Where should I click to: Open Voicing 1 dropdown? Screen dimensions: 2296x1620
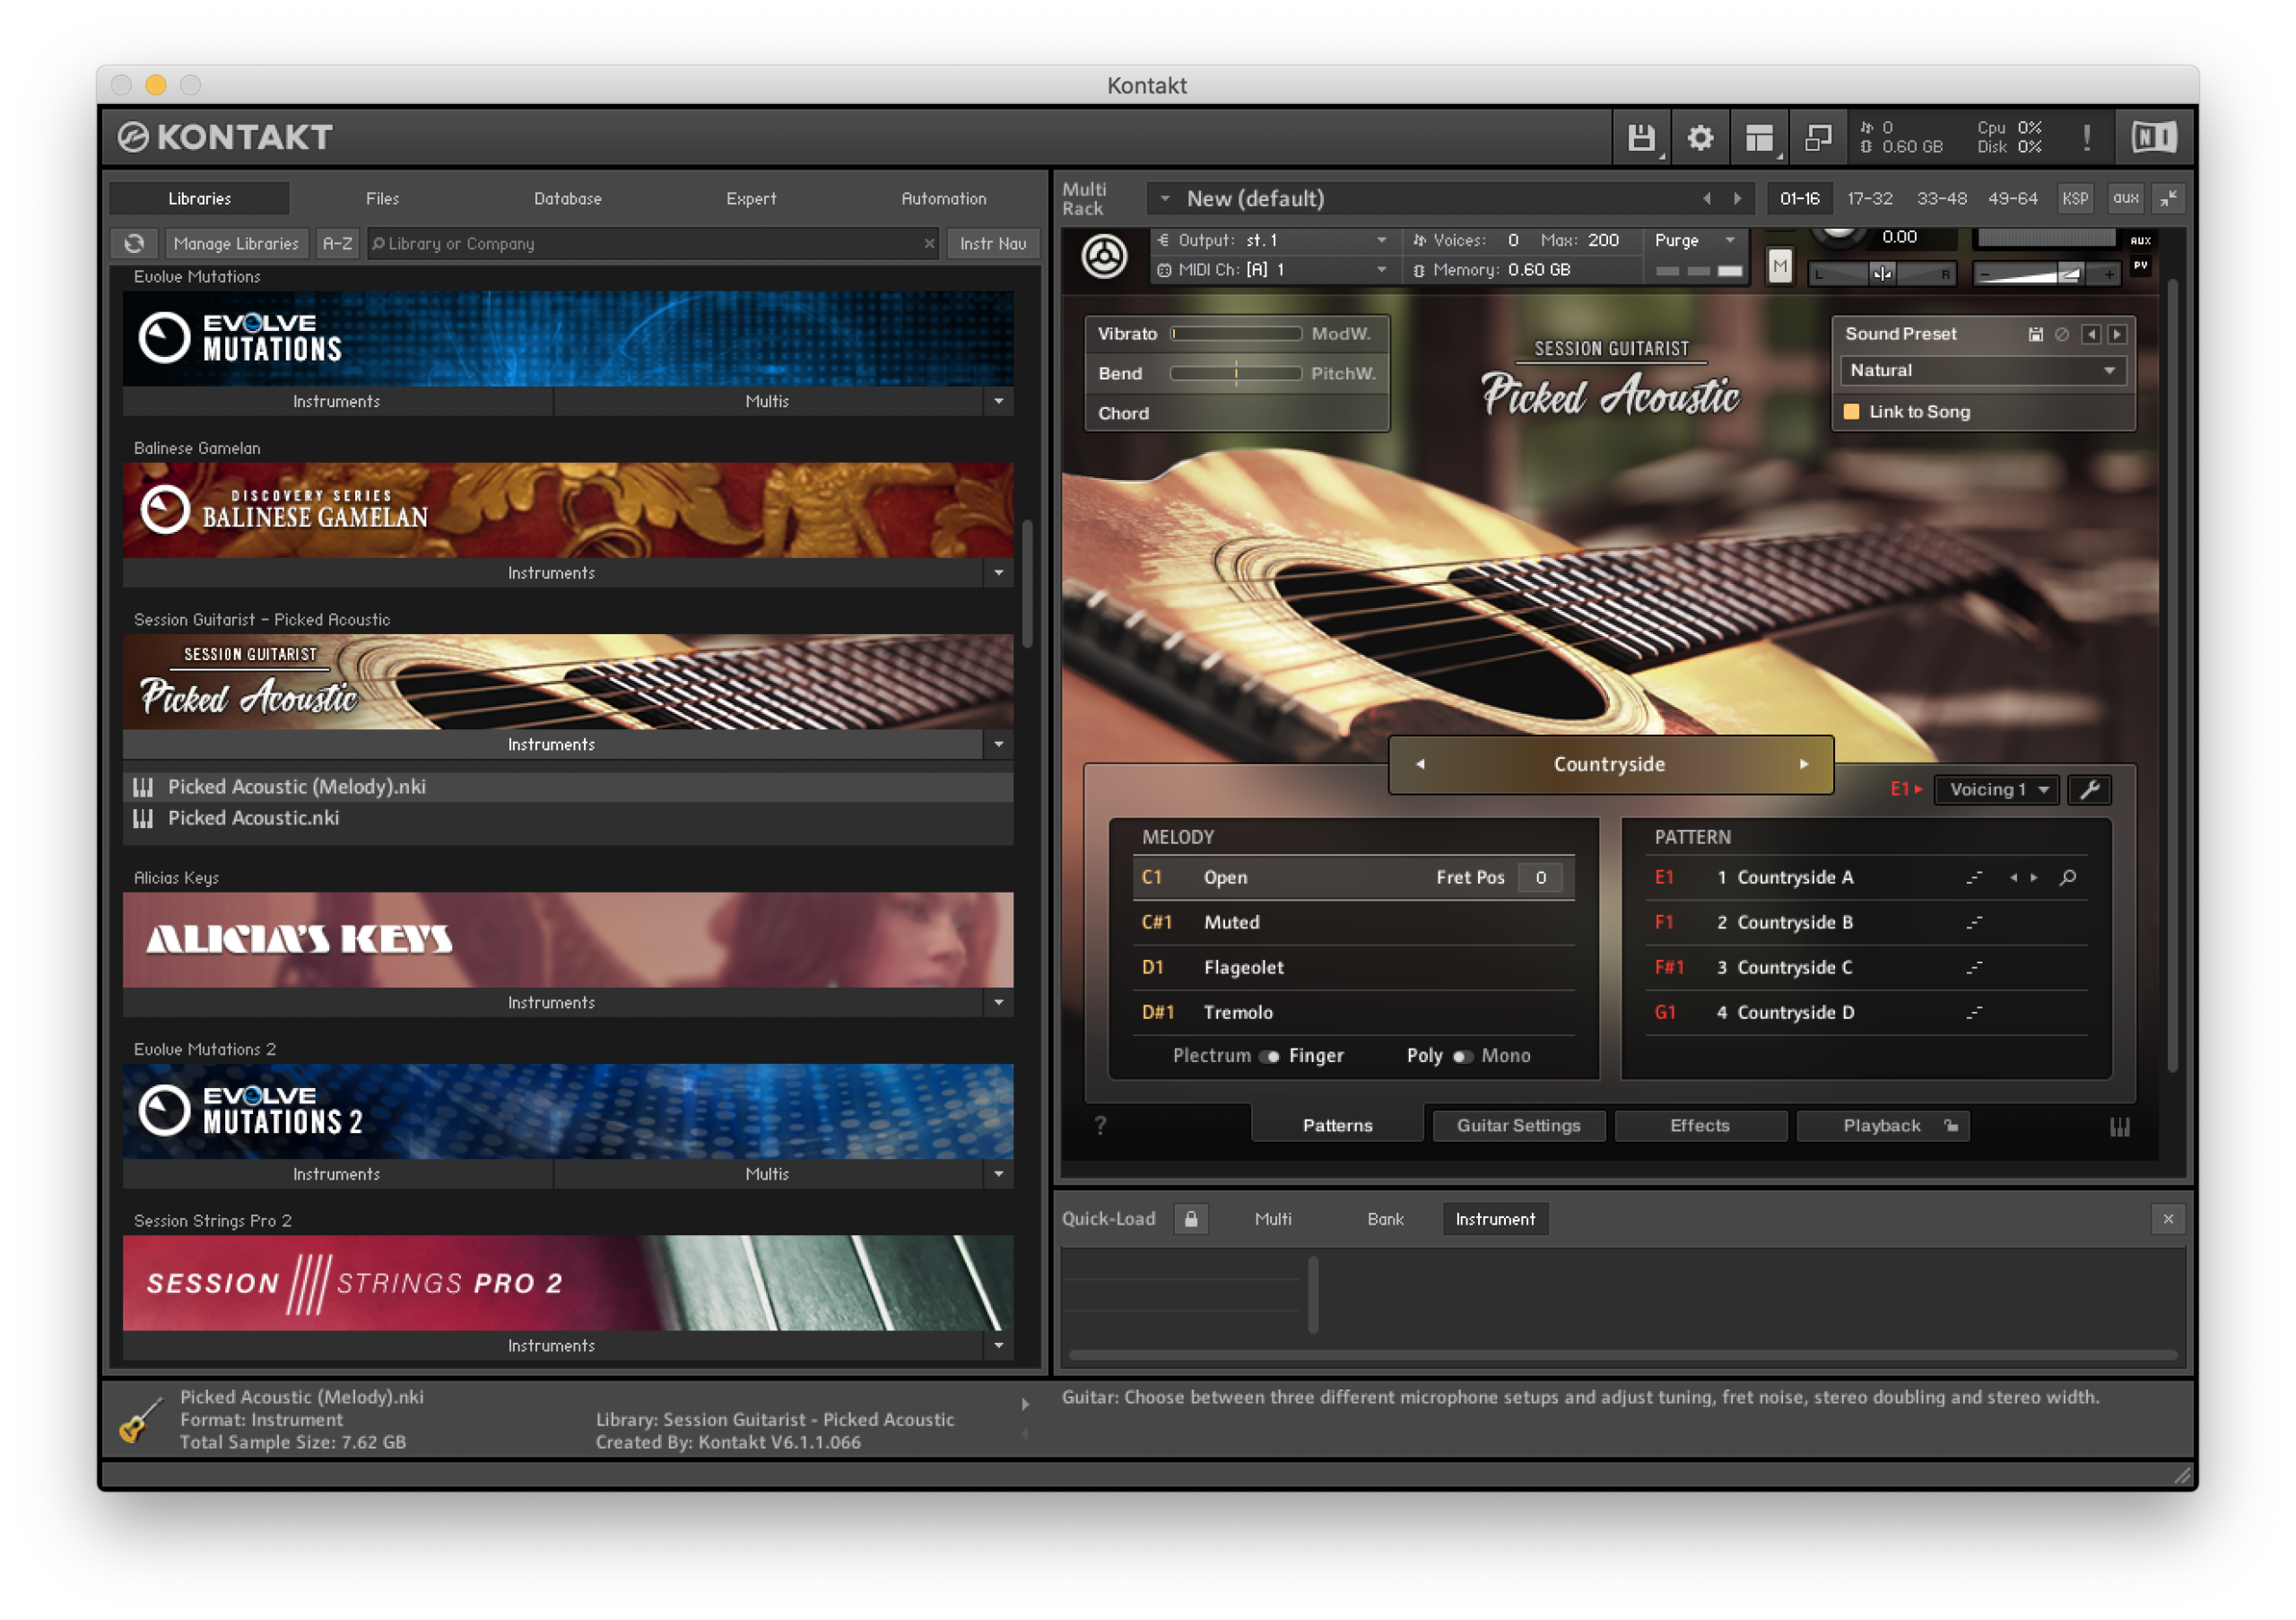1996,790
